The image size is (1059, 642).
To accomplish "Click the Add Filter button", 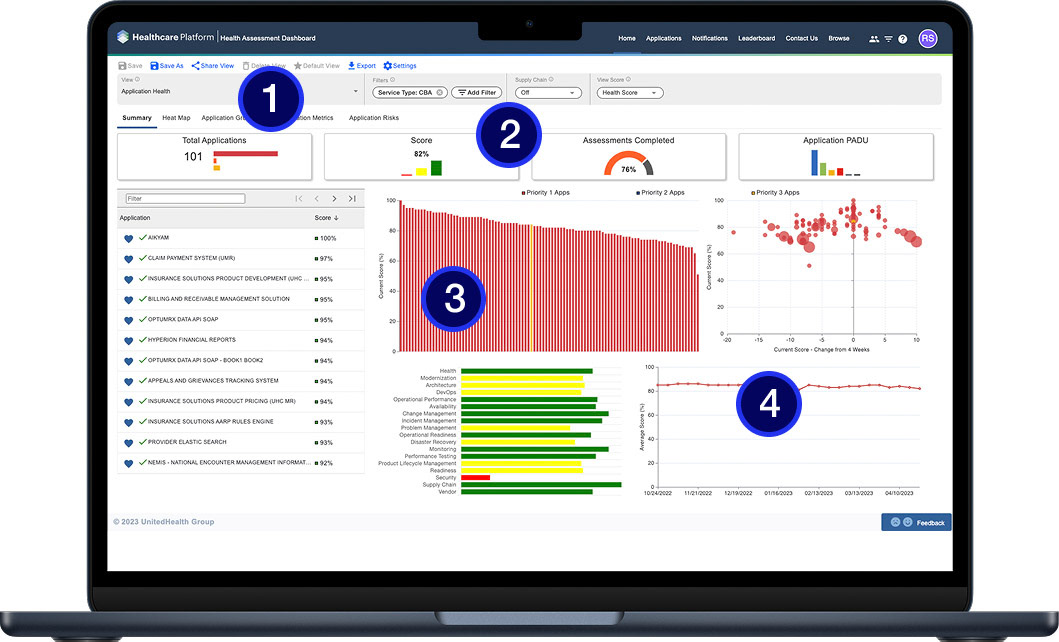I will [477, 92].
